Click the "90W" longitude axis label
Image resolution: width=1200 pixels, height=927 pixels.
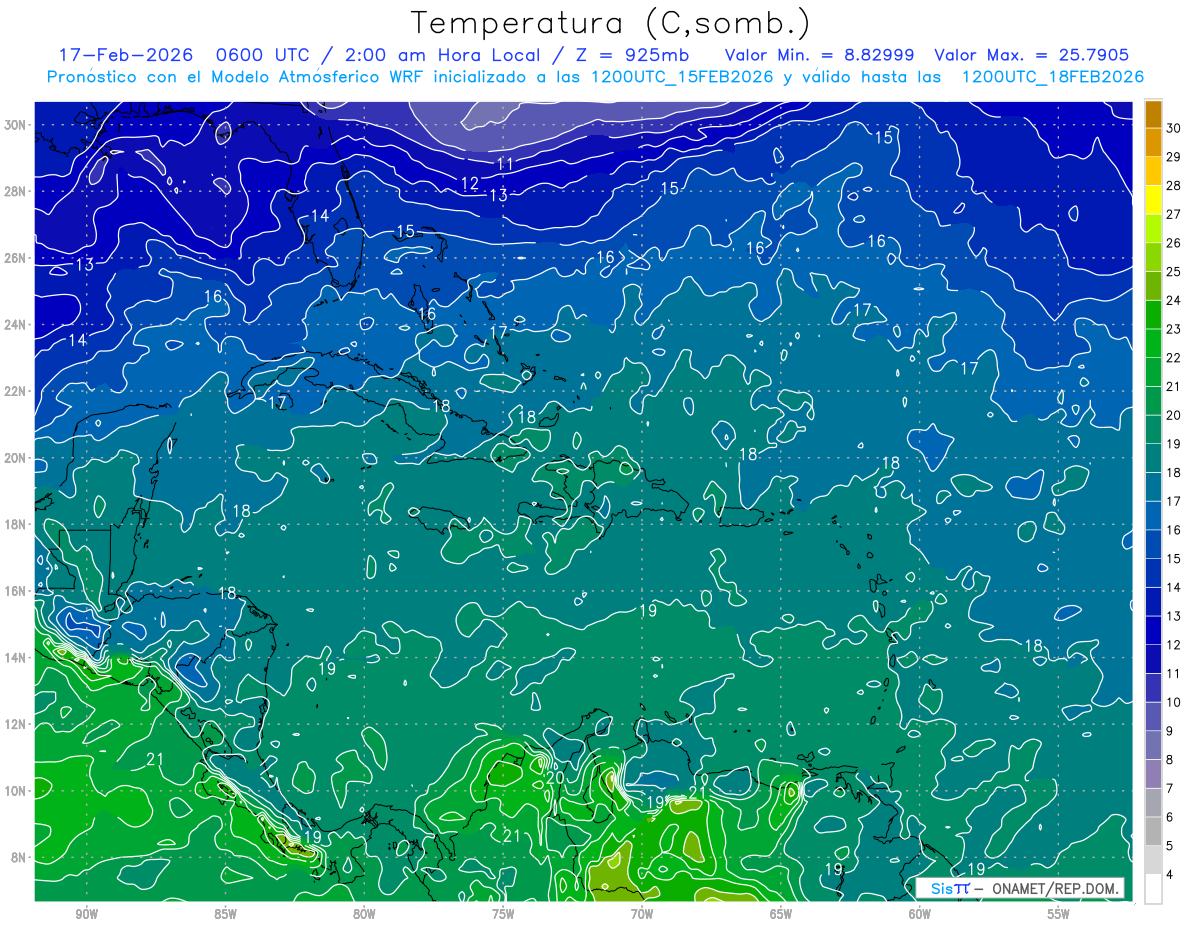click(x=86, y=914)
